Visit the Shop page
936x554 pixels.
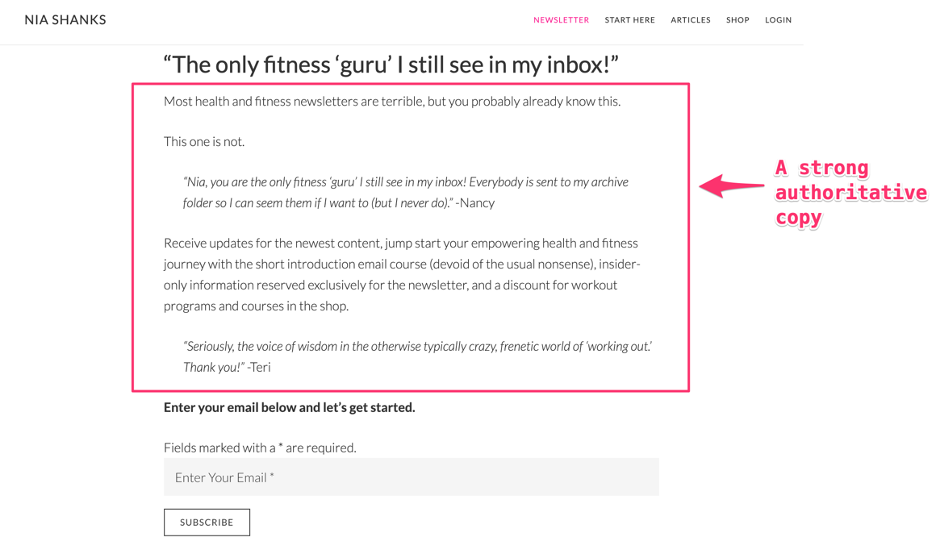pyautogui.click(x=738, y=20)
